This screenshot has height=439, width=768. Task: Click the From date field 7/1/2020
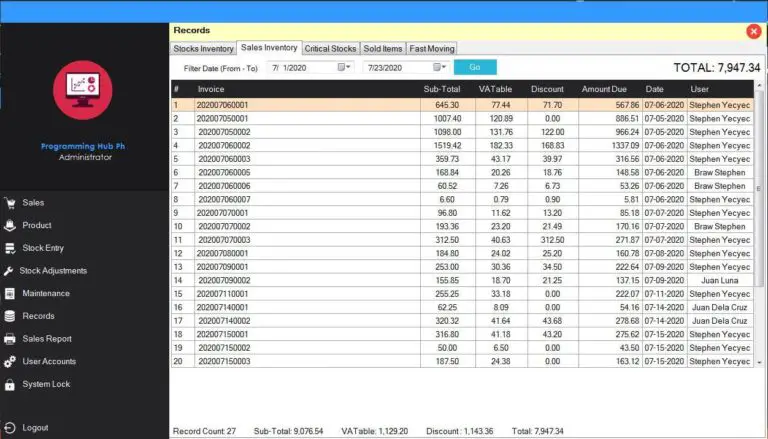coord(310,67)
